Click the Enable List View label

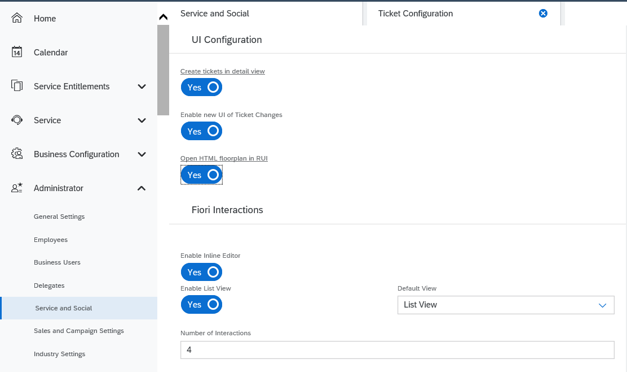coord(206,288)
